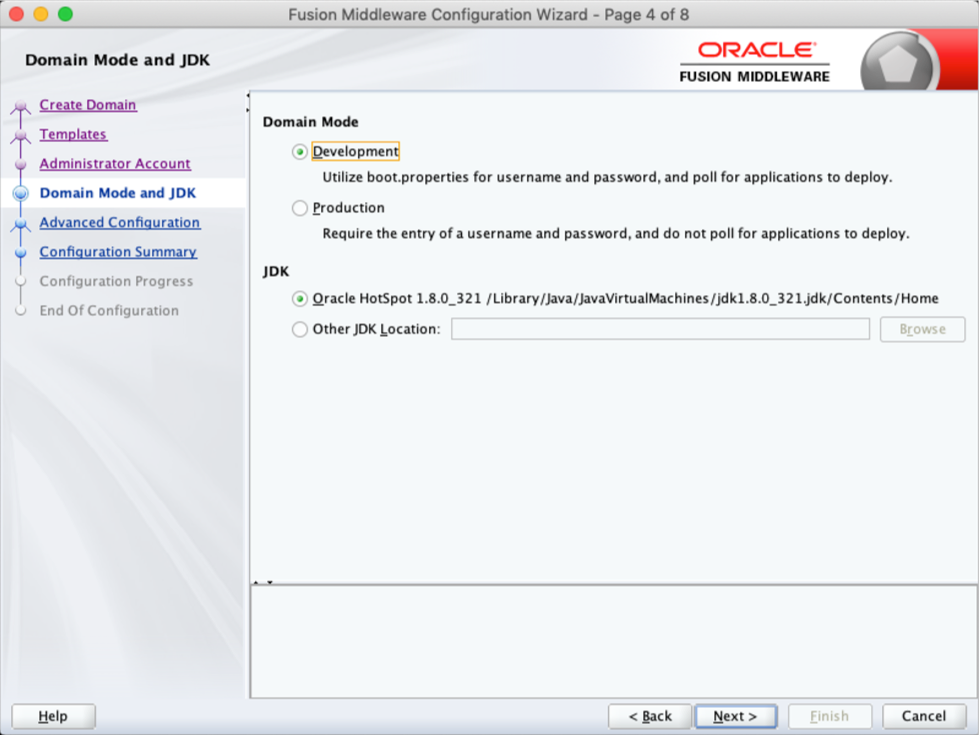The image size is (979, 735).
Task: Click the Create Domain step marker icon
Action: pos(21,106)
